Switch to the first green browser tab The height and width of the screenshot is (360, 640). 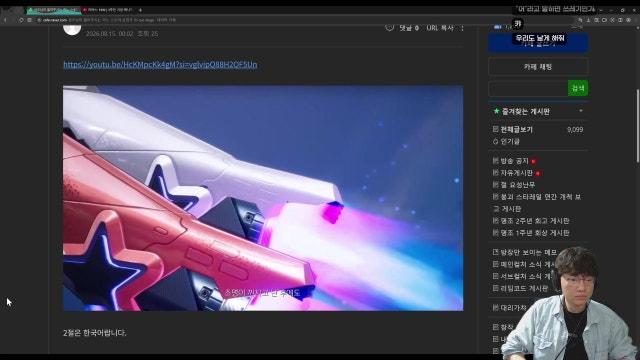(53, 10)
